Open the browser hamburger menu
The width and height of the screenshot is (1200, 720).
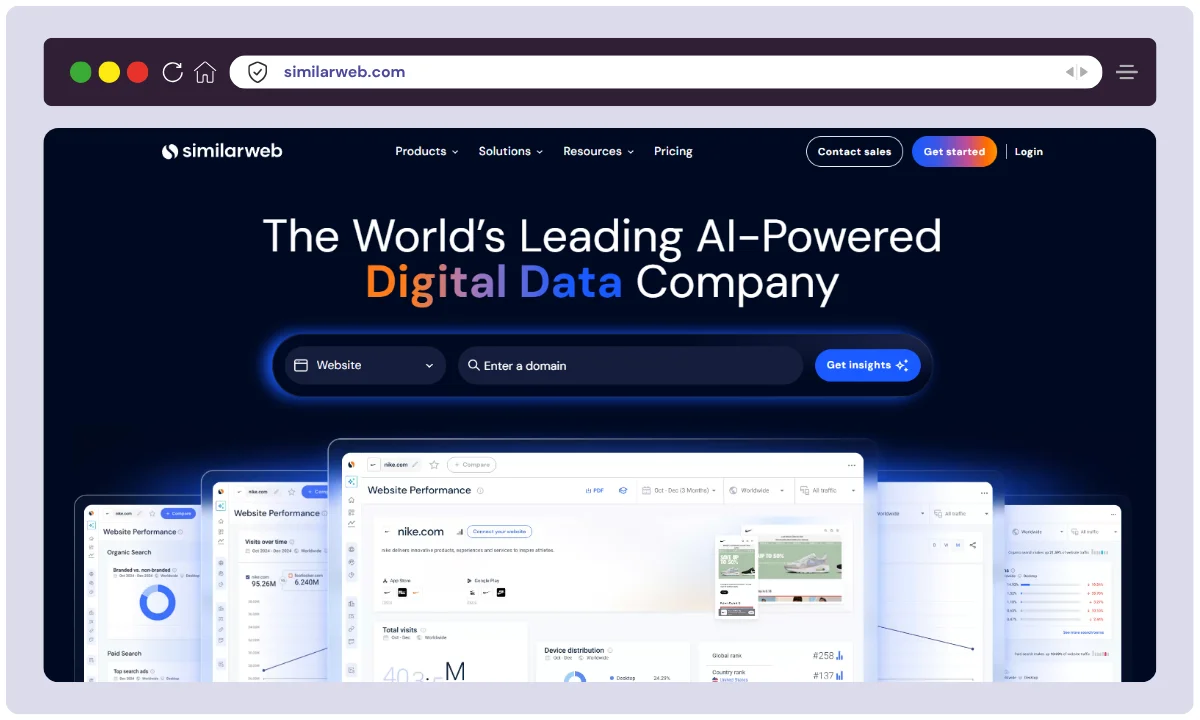[1128, 72]
